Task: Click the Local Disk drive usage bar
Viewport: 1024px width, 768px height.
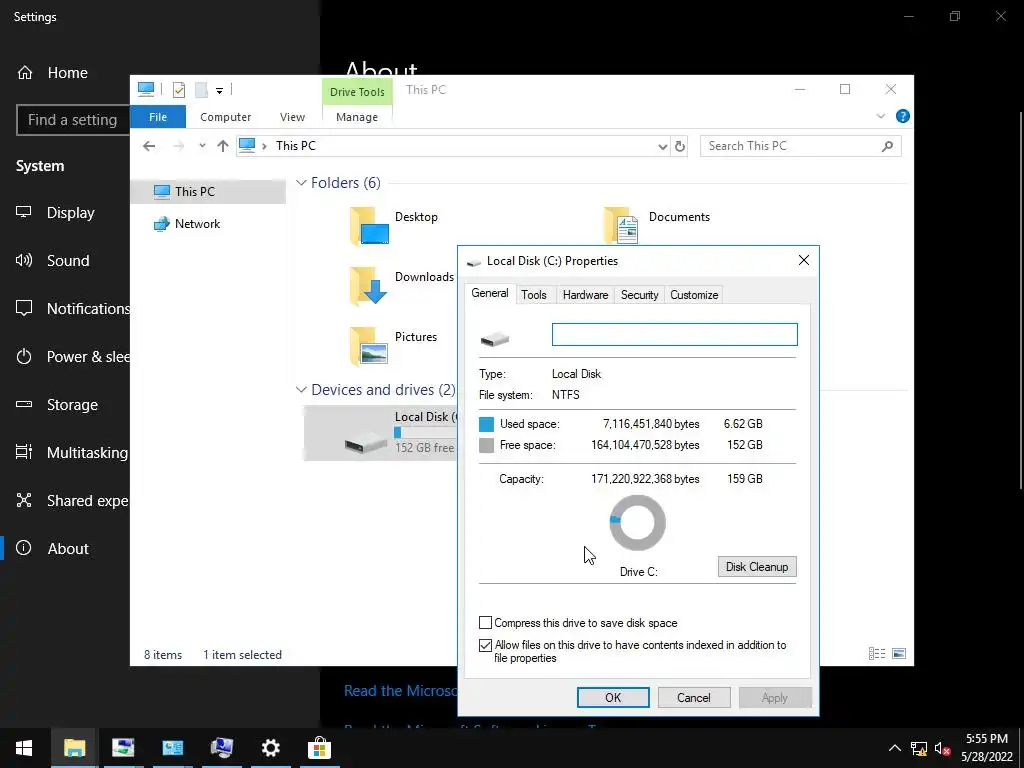Action: point(425,432)
